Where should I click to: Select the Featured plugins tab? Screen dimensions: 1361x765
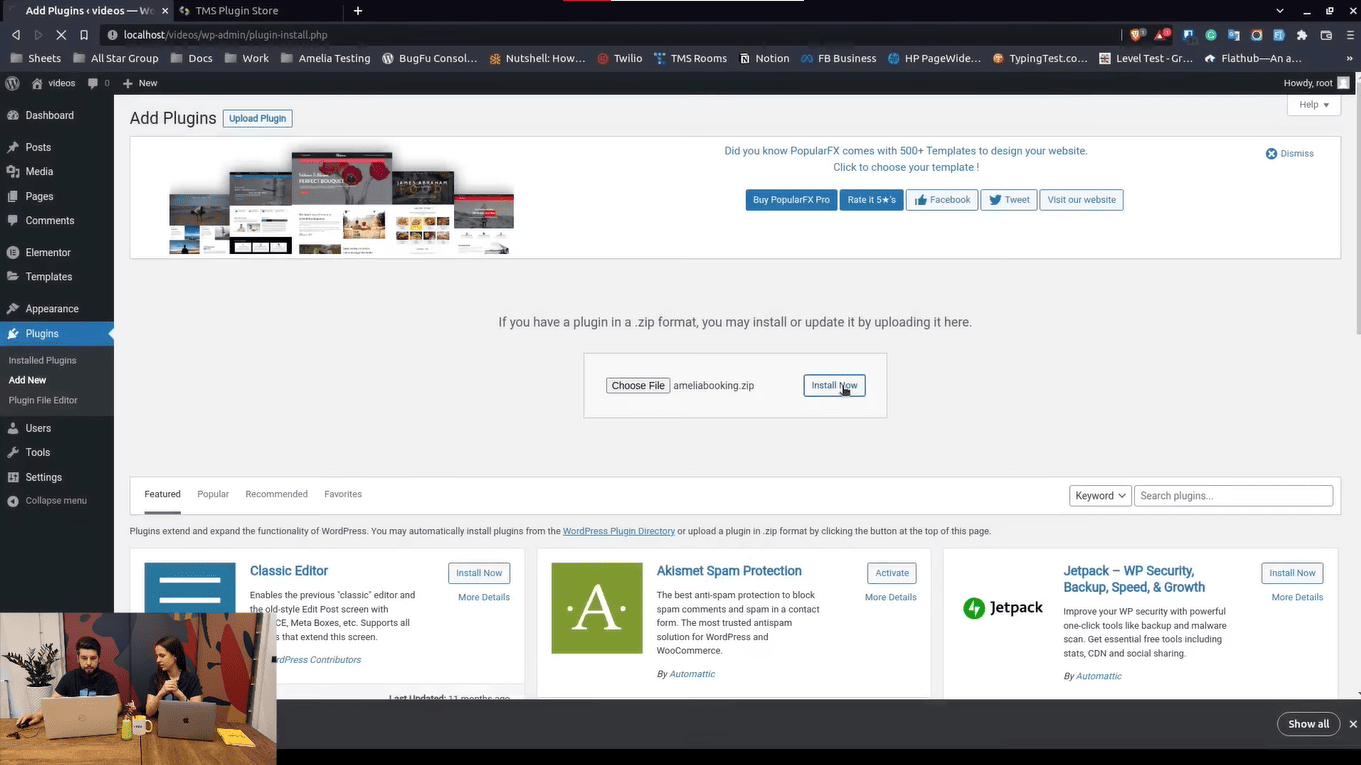pyautogui.click(x=162, y=494)
